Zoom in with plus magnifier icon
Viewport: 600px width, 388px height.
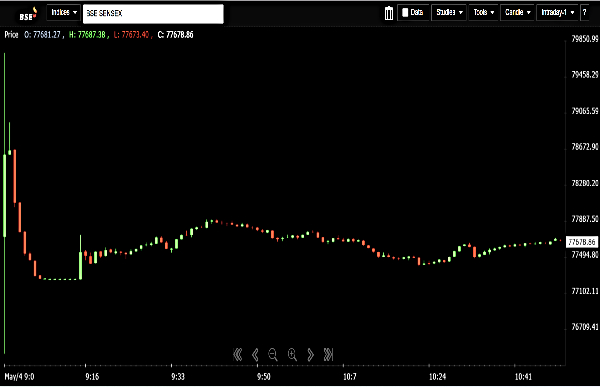tap(292, 355)
